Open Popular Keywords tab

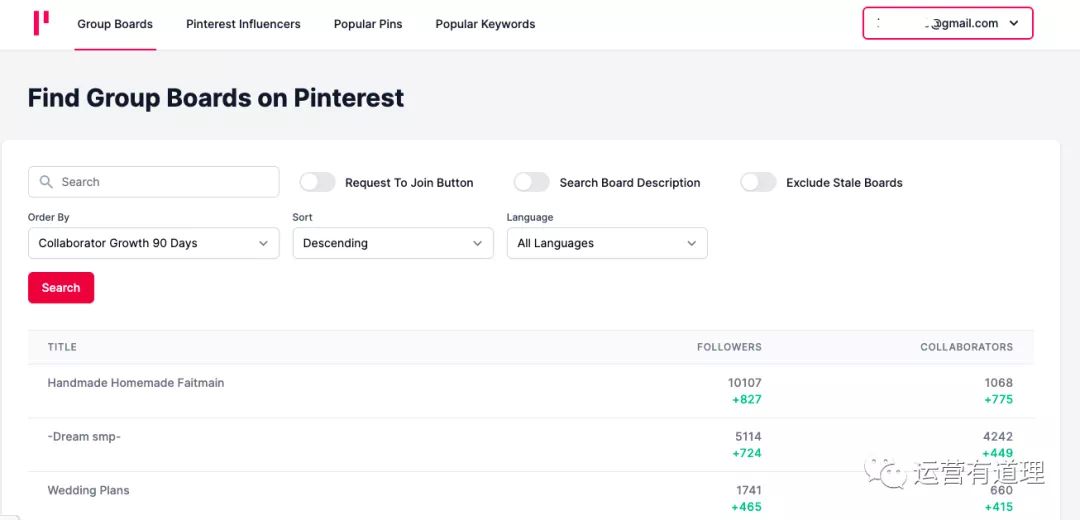click(485, 24)
